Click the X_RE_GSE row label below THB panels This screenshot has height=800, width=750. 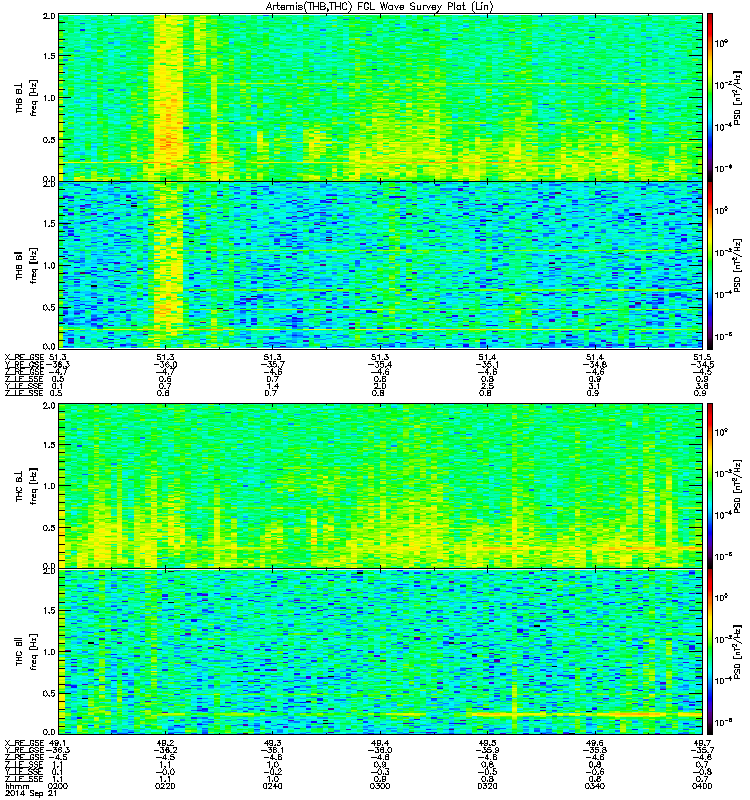tap(24, 357)
